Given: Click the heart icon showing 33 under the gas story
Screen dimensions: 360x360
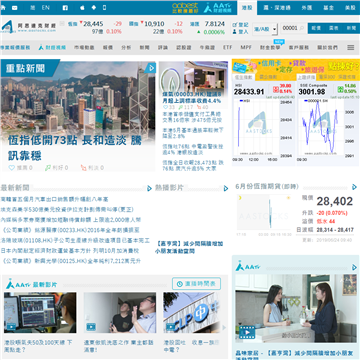Looking at the screenshot, I should pyautogui.click(x=166, y=107).
